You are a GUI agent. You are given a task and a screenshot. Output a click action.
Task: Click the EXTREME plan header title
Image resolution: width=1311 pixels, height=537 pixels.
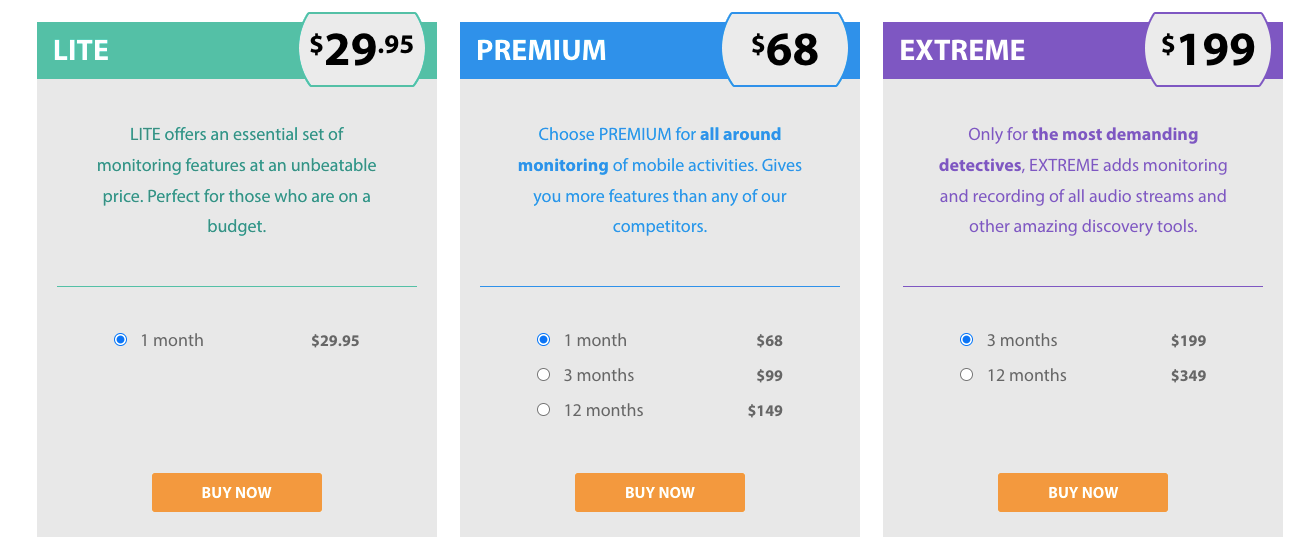(x=962, y=50)
